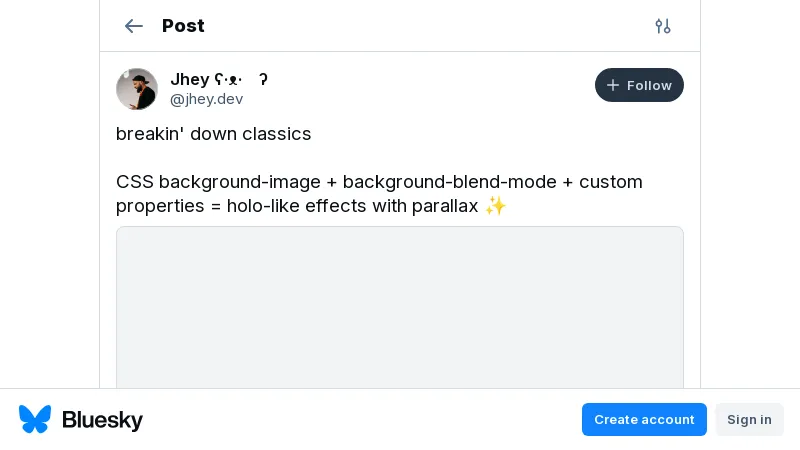Click the back arrow icon

coord(133,26)
